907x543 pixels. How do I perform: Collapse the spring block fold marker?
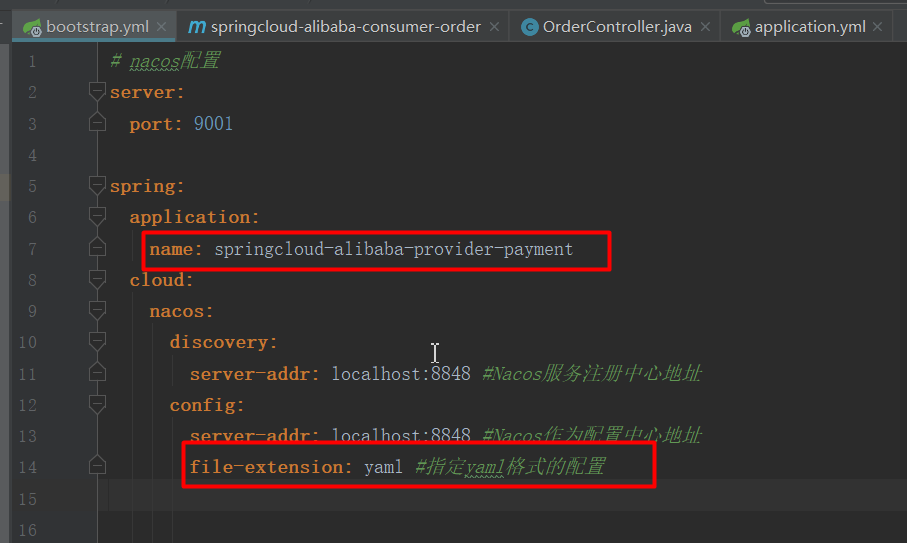point(97,186)
